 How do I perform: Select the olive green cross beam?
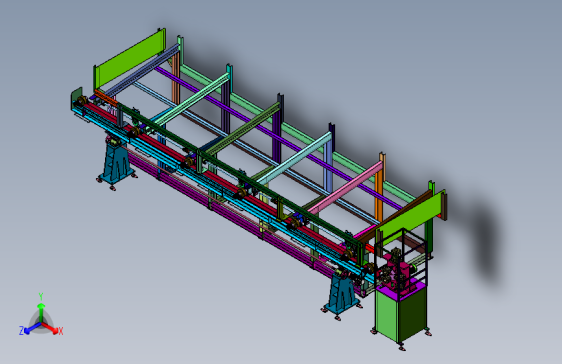click(x=243, y=129)
